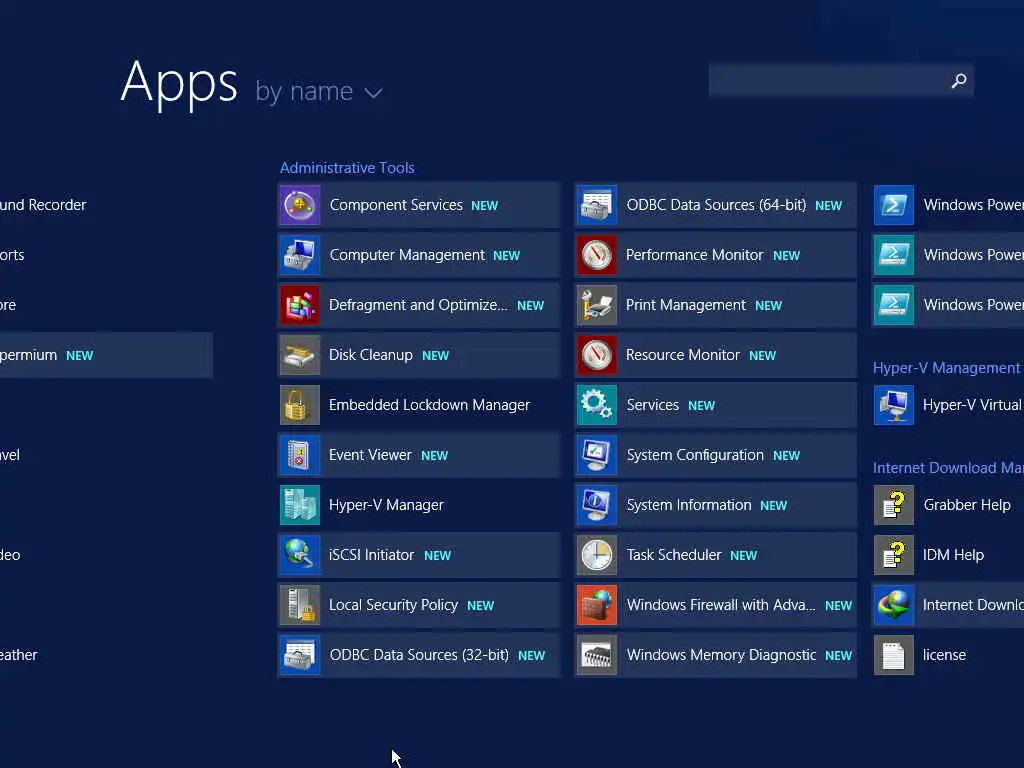Screen dimensions: 1024x768
Task: Click the ODBC Data Sources (32-bit) icon
Action: (300, 655)
